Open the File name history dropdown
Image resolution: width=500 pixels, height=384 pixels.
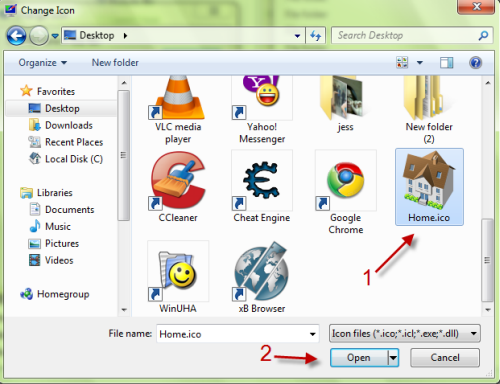tap(312, 334)
